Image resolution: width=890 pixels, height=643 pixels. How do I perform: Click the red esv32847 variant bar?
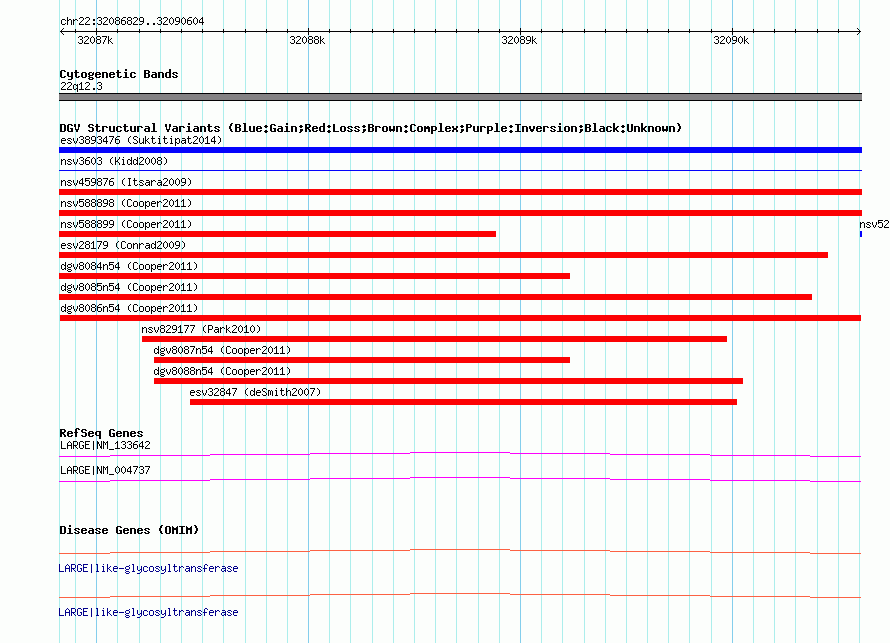[463, 402]
